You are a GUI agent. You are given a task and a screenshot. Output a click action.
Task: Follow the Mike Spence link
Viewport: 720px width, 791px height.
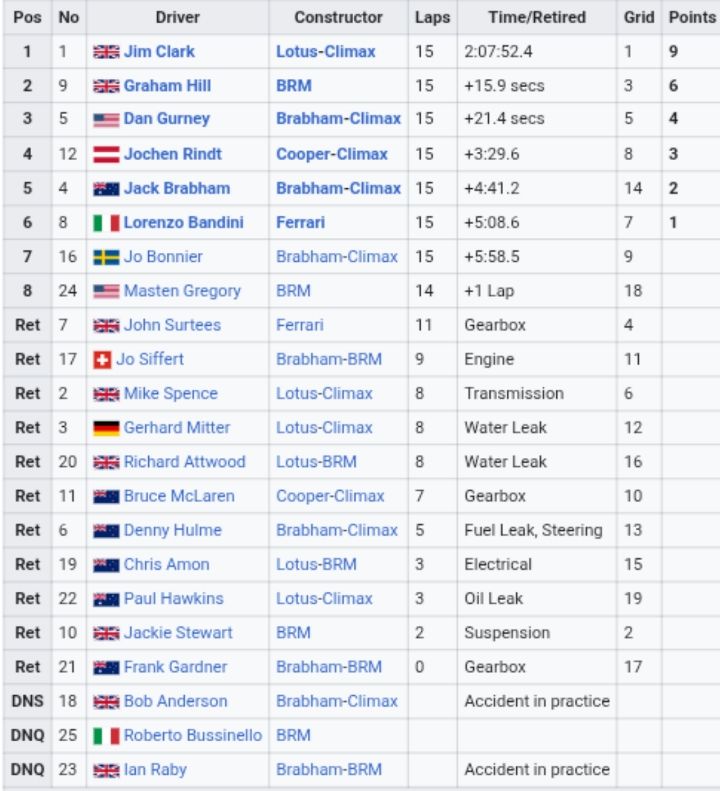pos(171,393)
